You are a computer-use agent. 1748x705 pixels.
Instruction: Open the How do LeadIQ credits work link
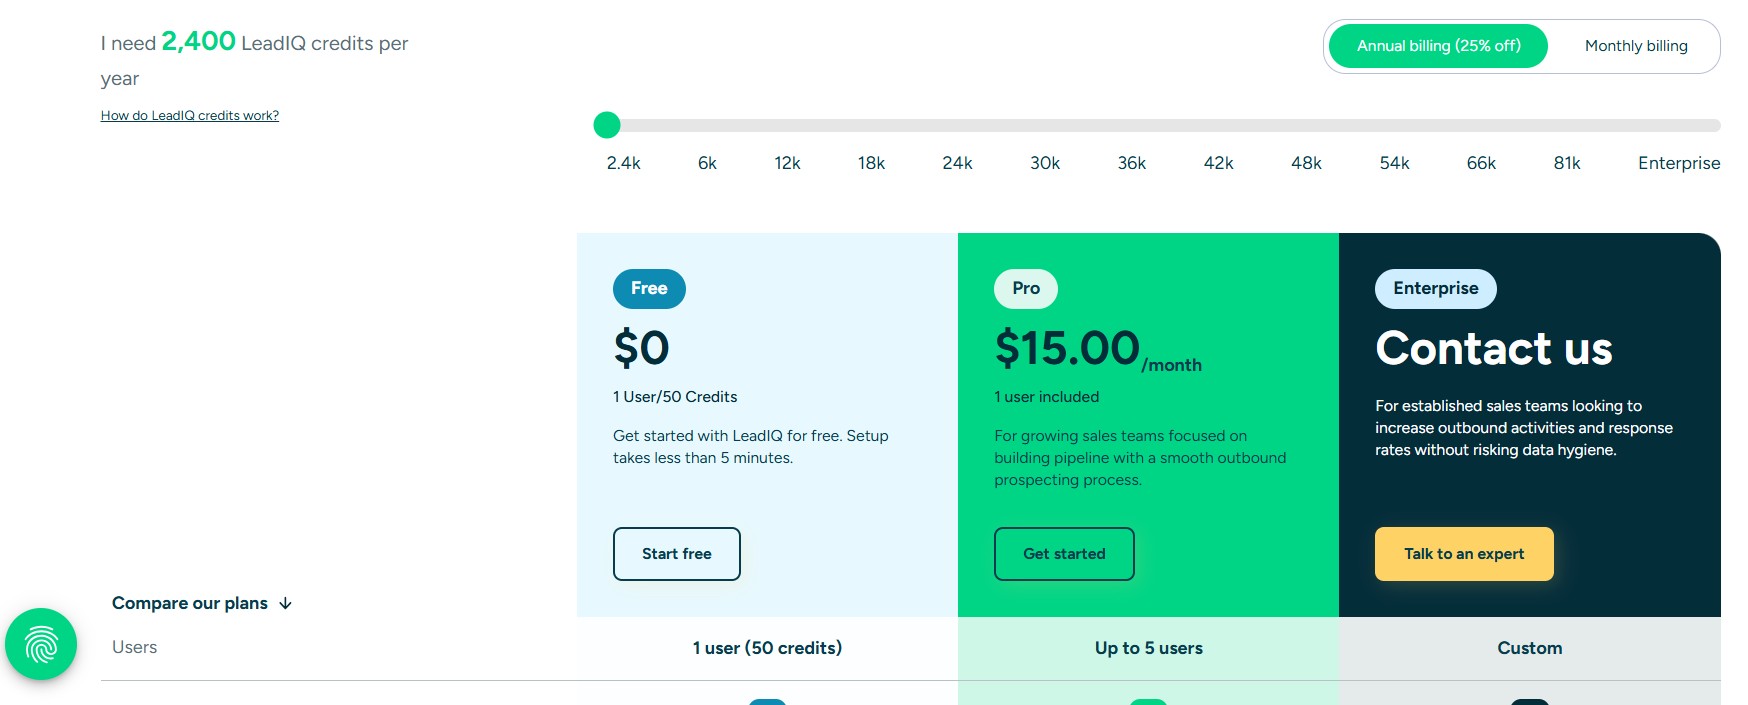(x=189, y=115)
